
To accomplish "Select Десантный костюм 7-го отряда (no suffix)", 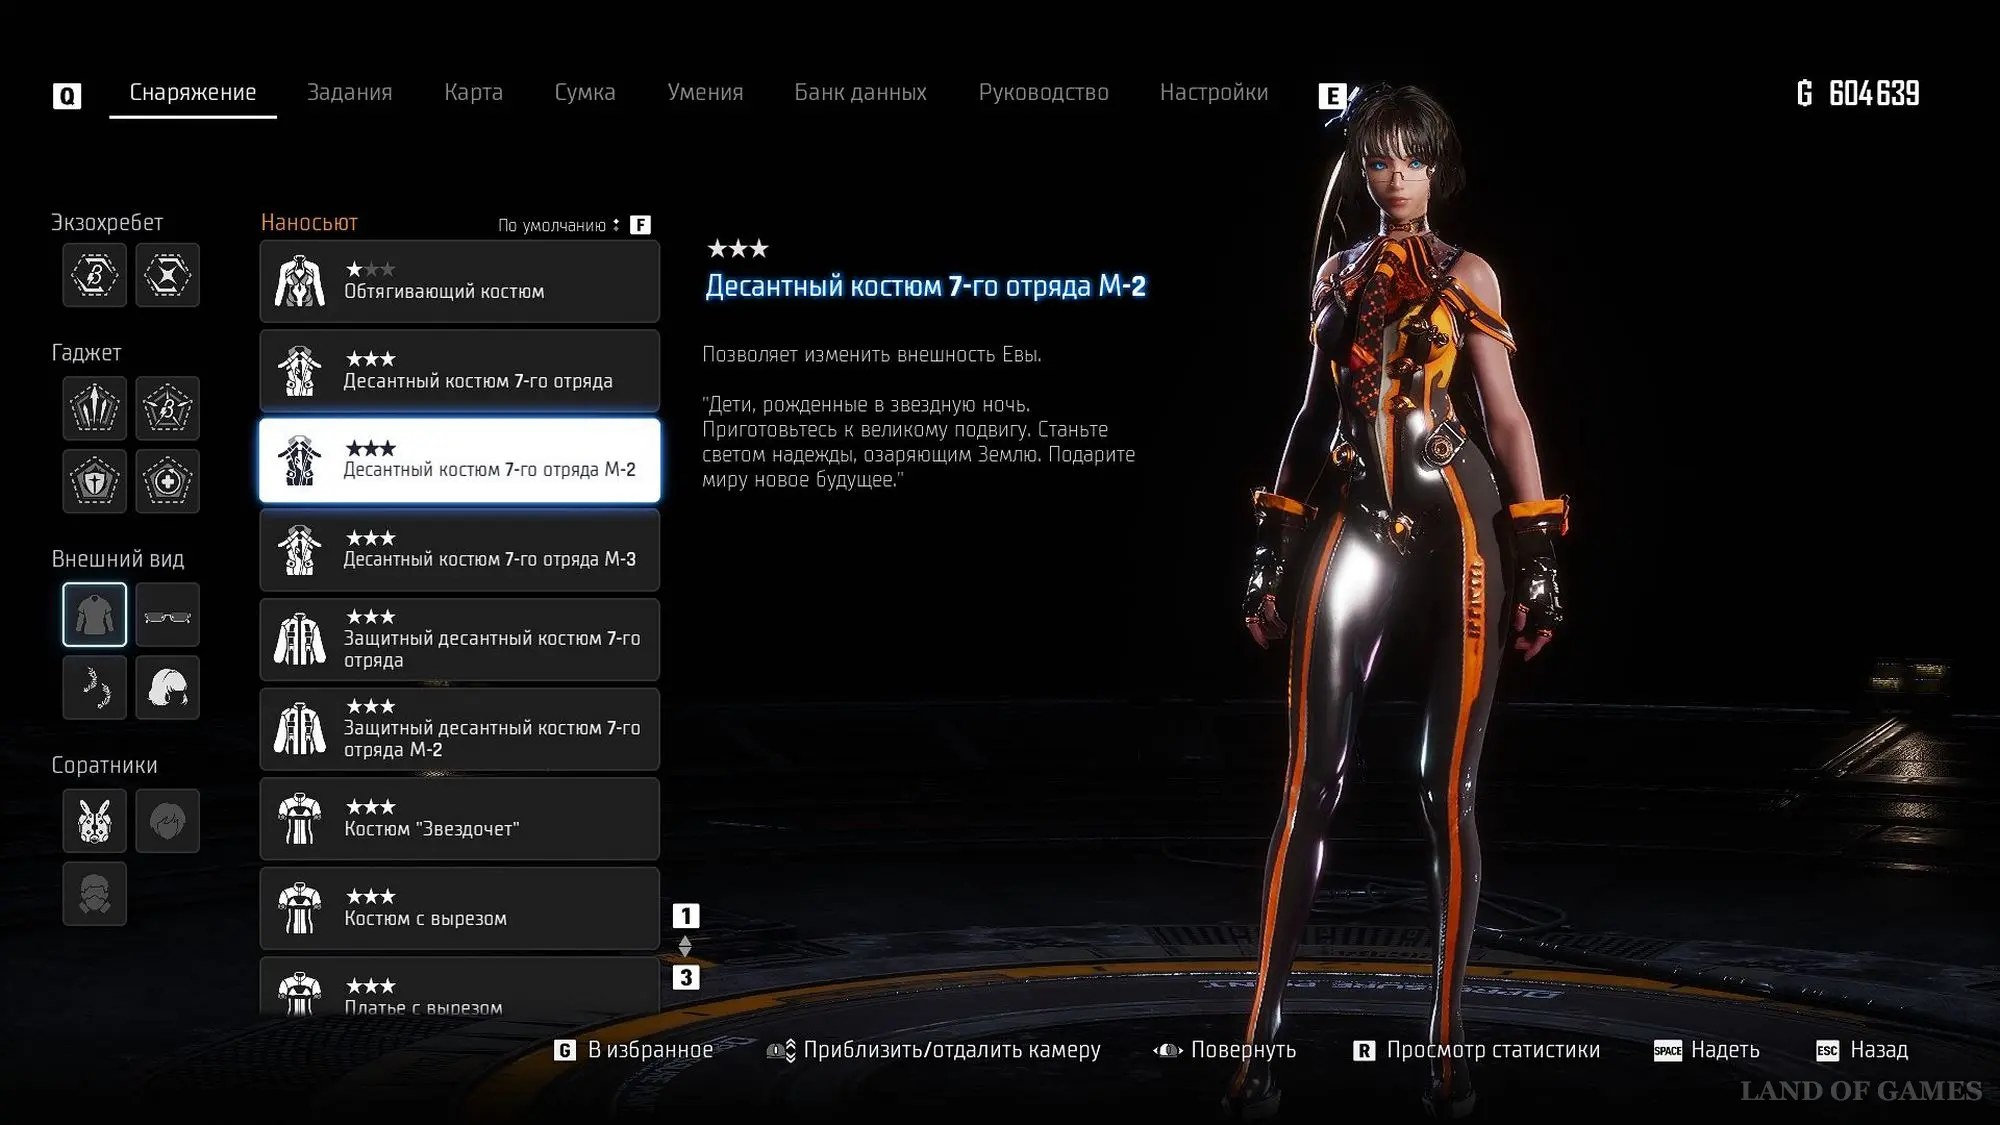I will click(459, 370).
